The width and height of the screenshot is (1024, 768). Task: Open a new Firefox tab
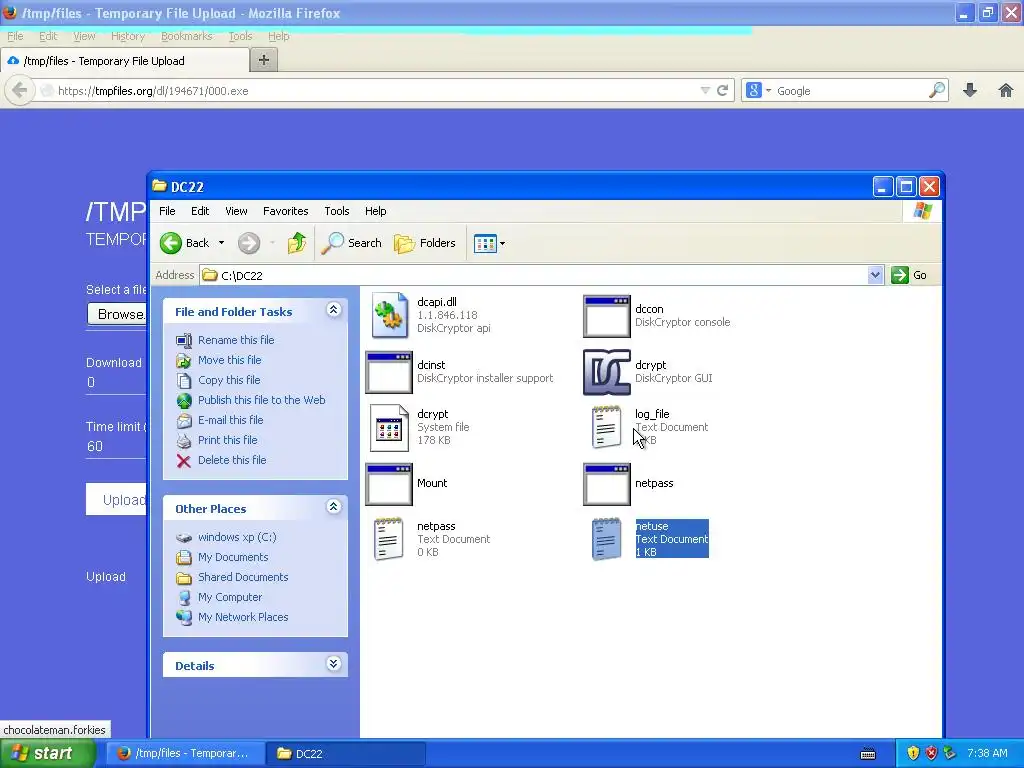tap(264, 60)
